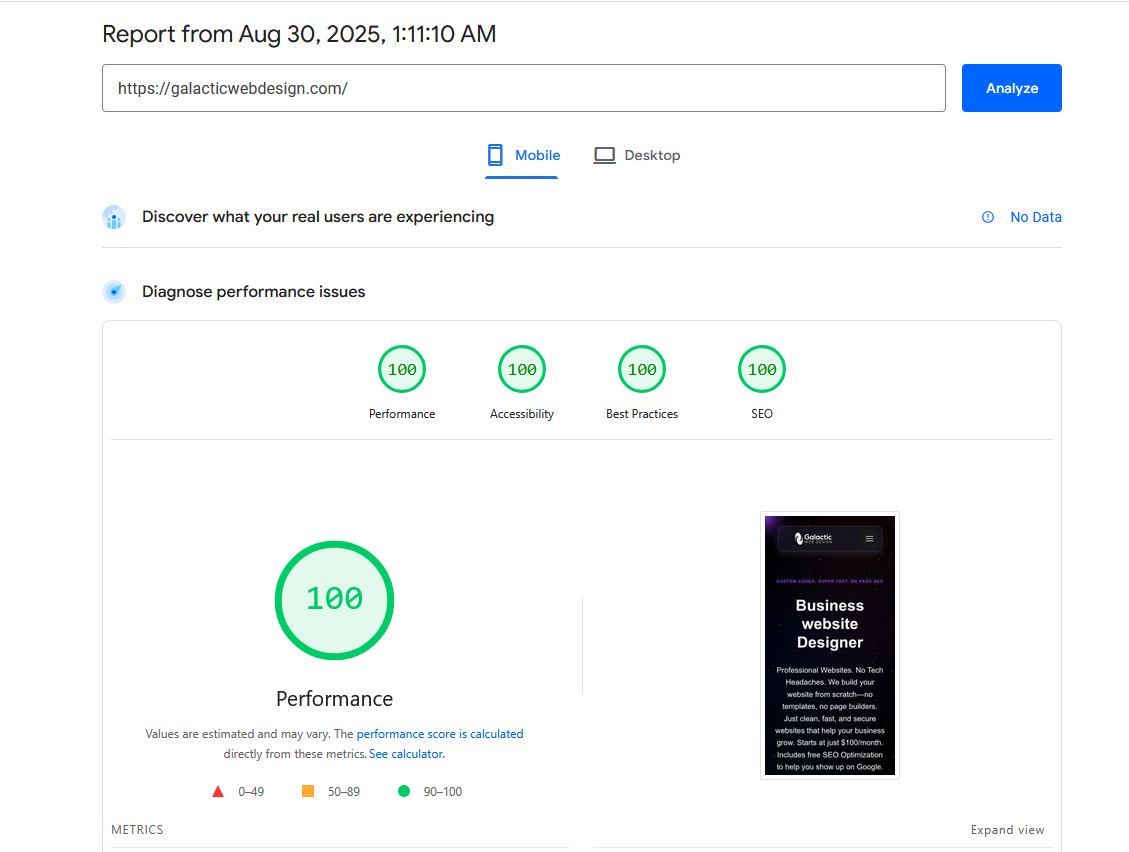Click the Desktop monitor icon
1129x852 pixels.
[604, 155]
